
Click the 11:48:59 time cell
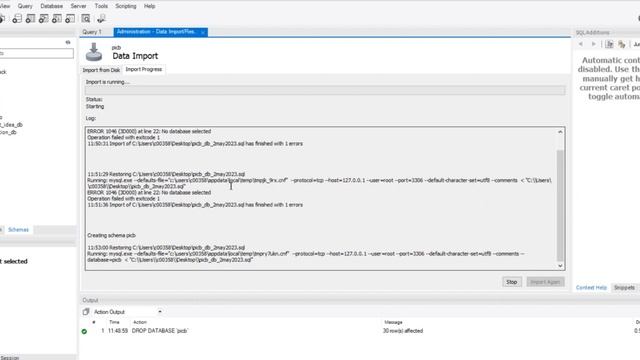[x=118, y=331]
